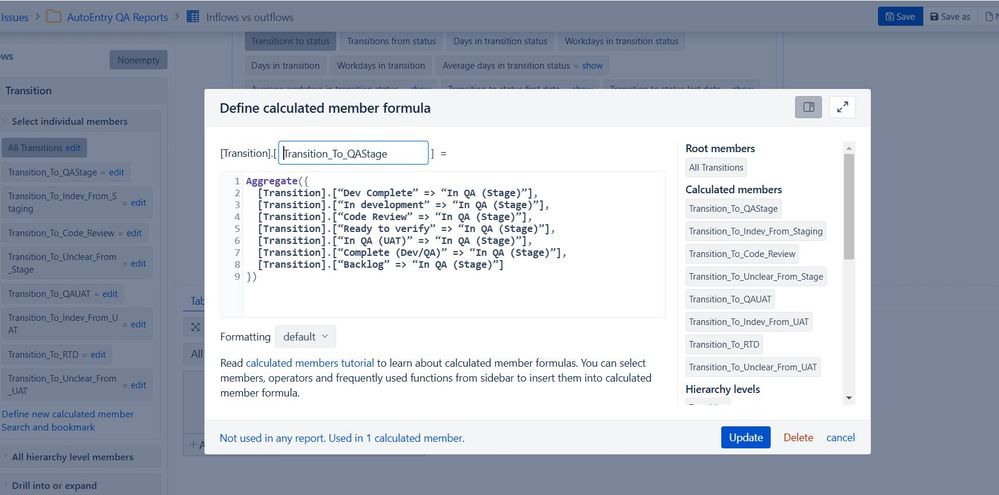Open AutoEntry QA Reports breadcrumb
The height and width of the screenshot is (495, 999).
(117, 17)
